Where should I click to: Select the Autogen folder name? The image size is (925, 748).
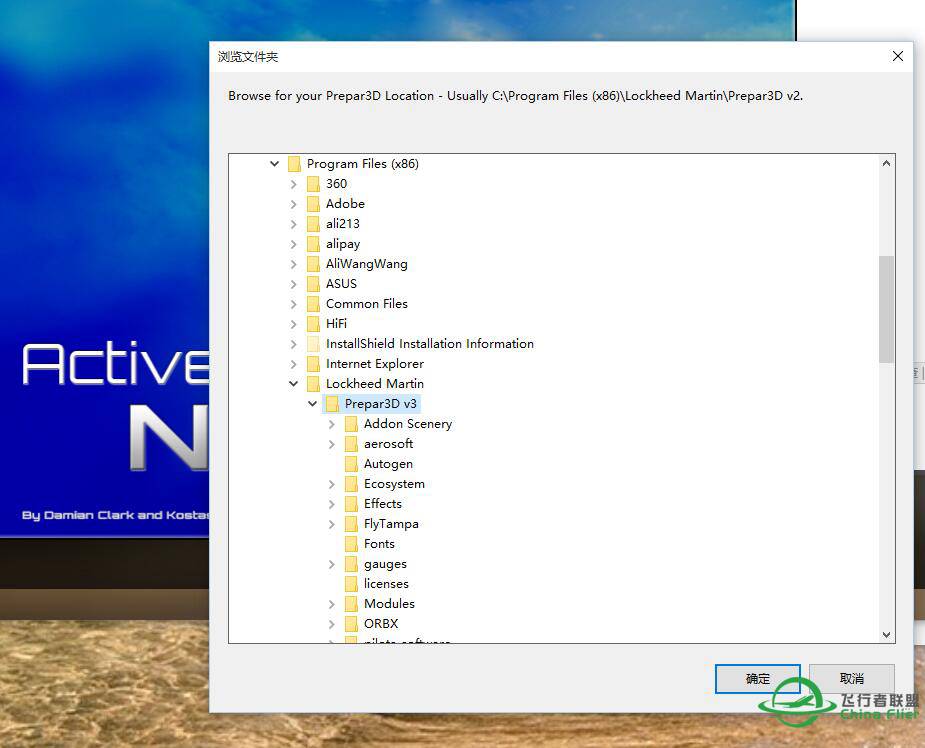[388, 464]
